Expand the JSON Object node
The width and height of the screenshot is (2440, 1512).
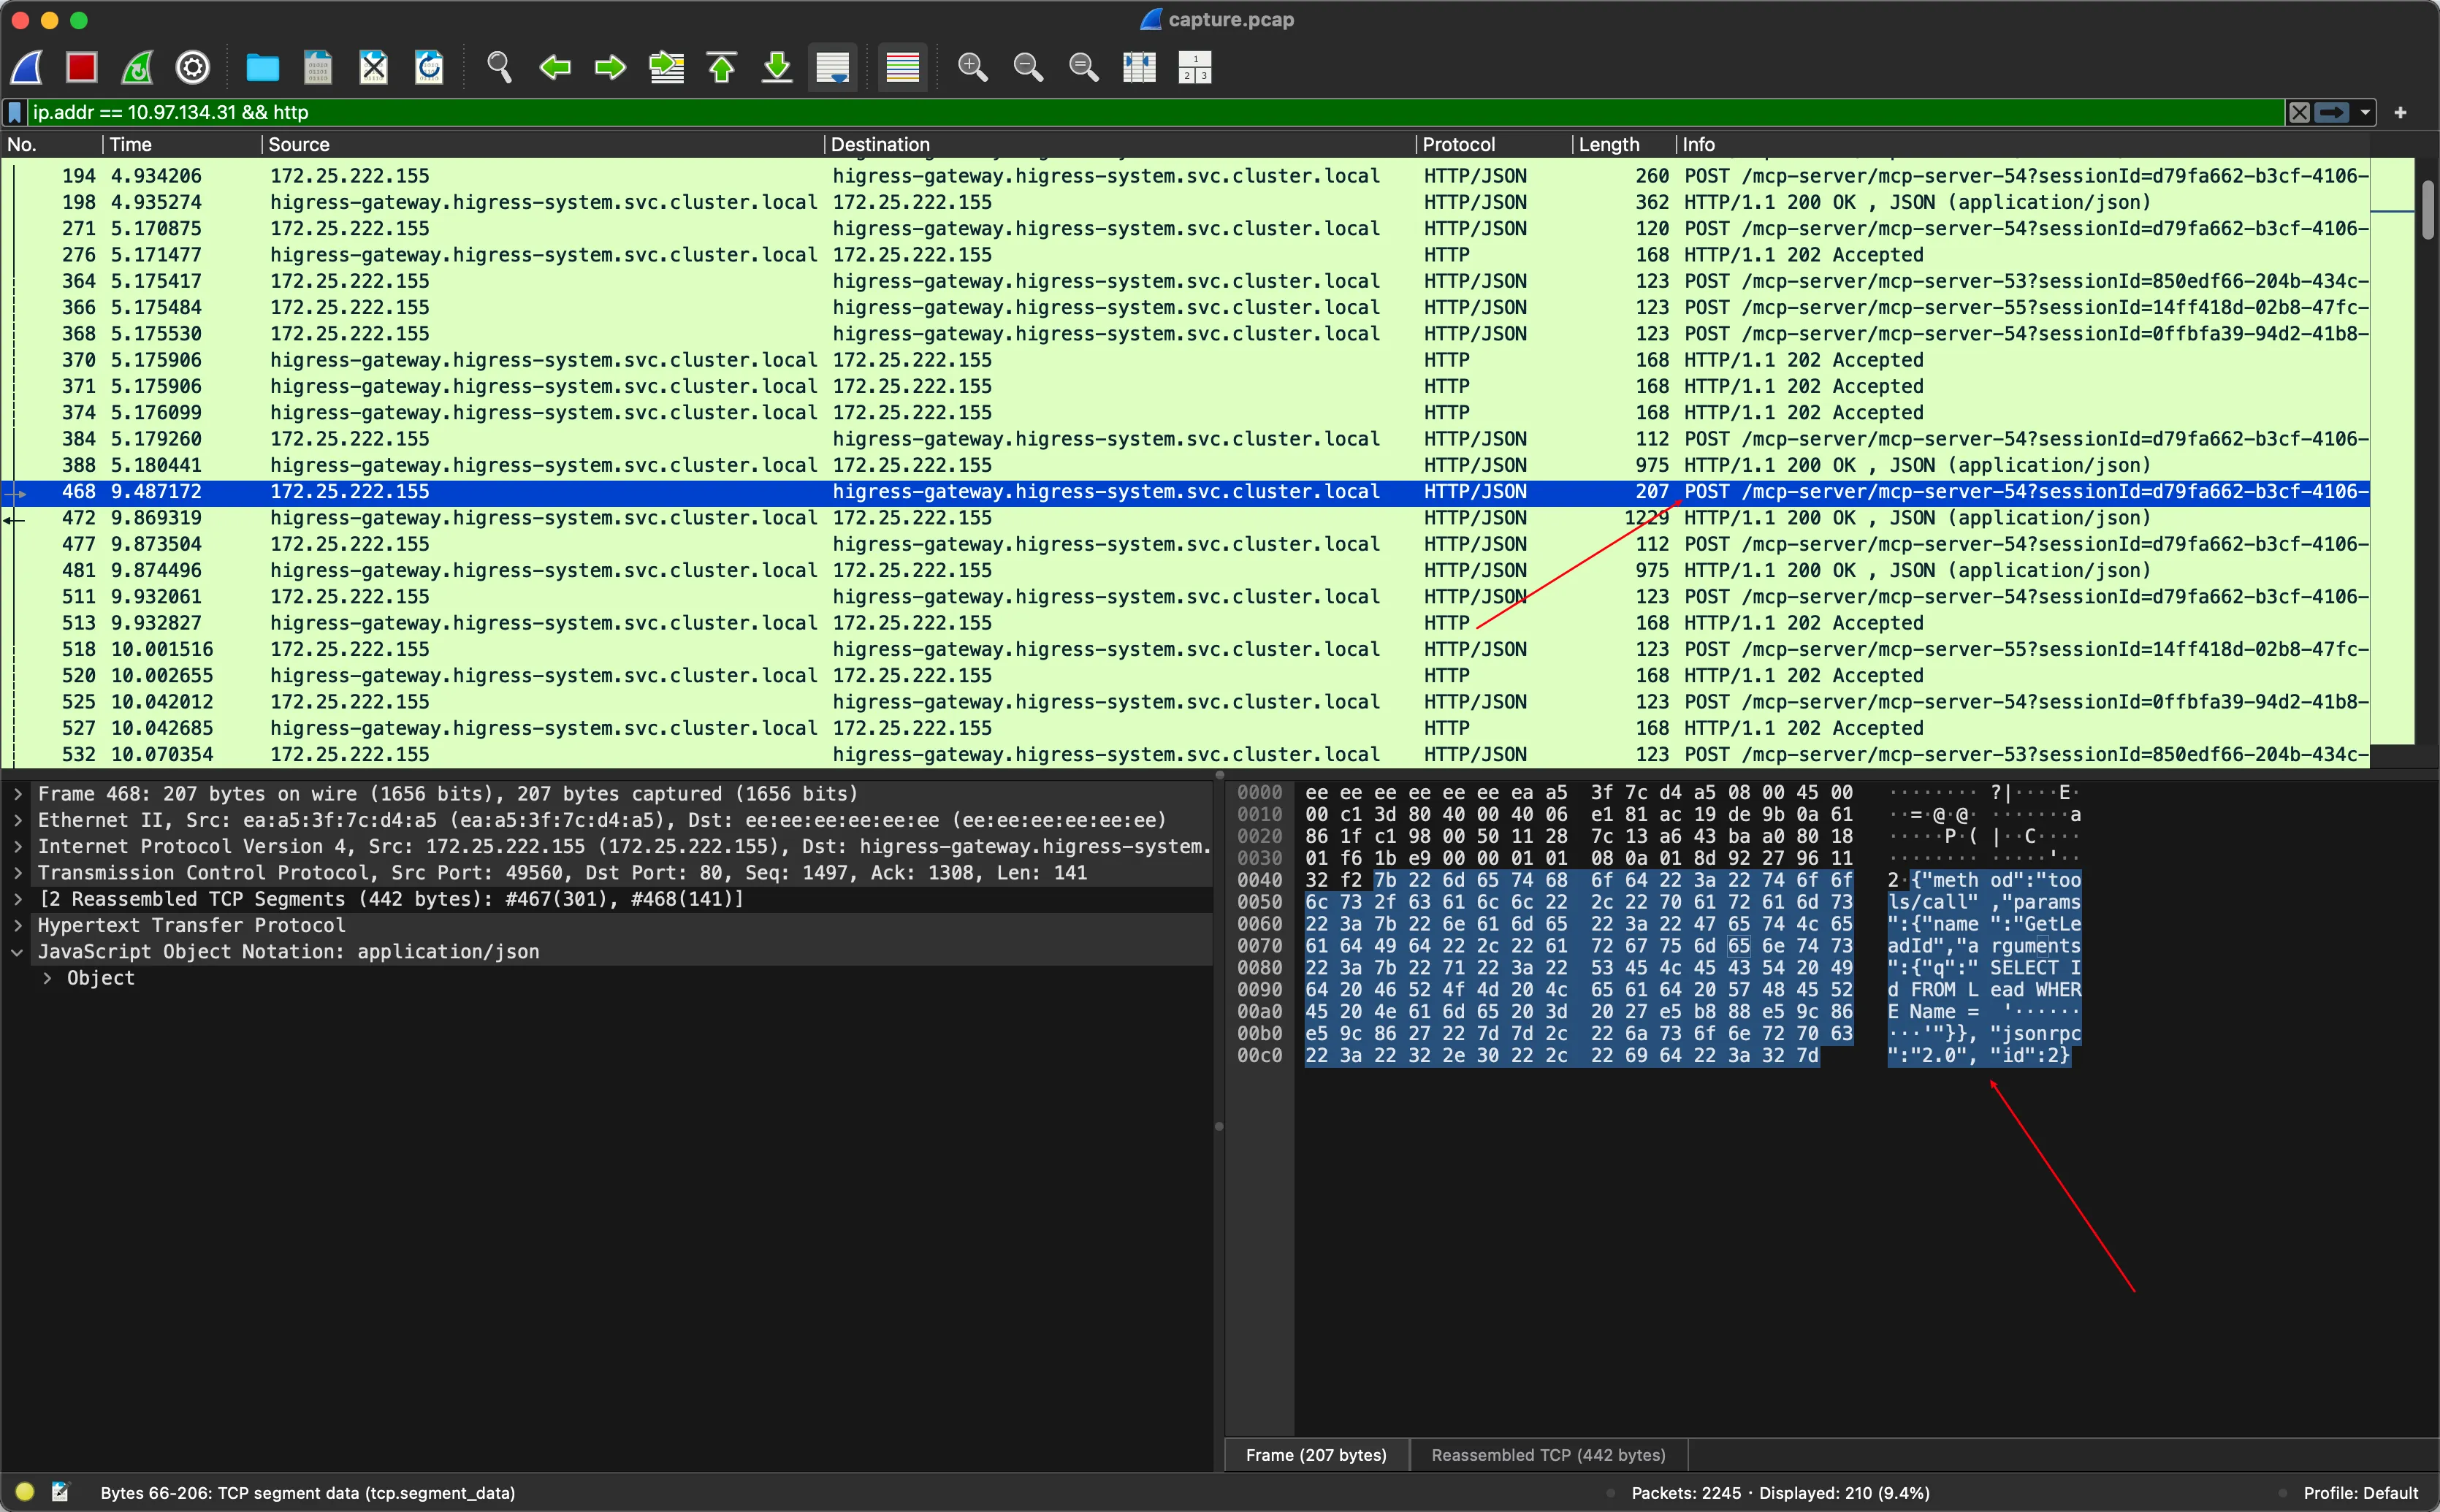pyautogui.click(x=47, y=978)
